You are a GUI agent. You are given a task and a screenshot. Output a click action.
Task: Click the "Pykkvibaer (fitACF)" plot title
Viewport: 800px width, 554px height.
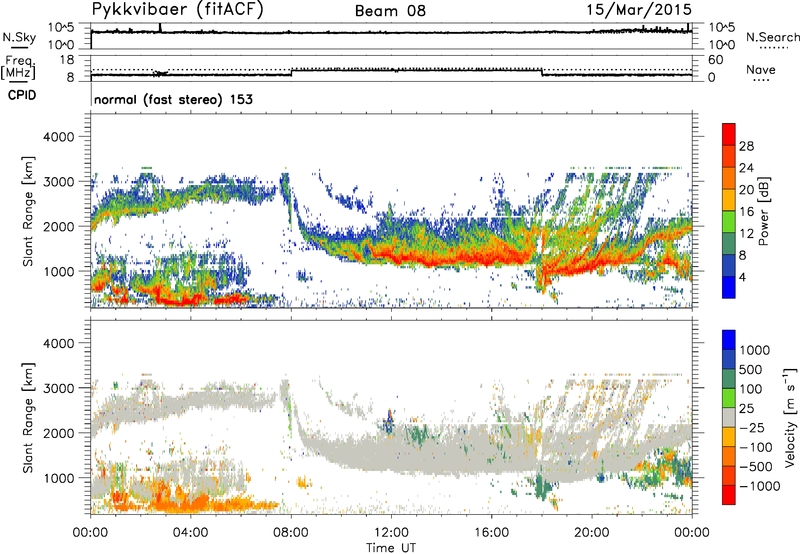pos(178,10)
